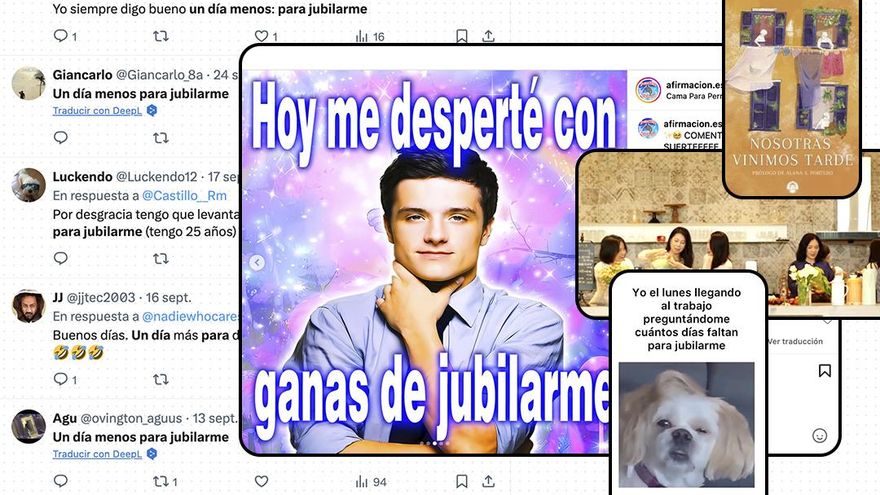
Task: Save Instagram post with bookmark icon
Action: pos(824,370)
